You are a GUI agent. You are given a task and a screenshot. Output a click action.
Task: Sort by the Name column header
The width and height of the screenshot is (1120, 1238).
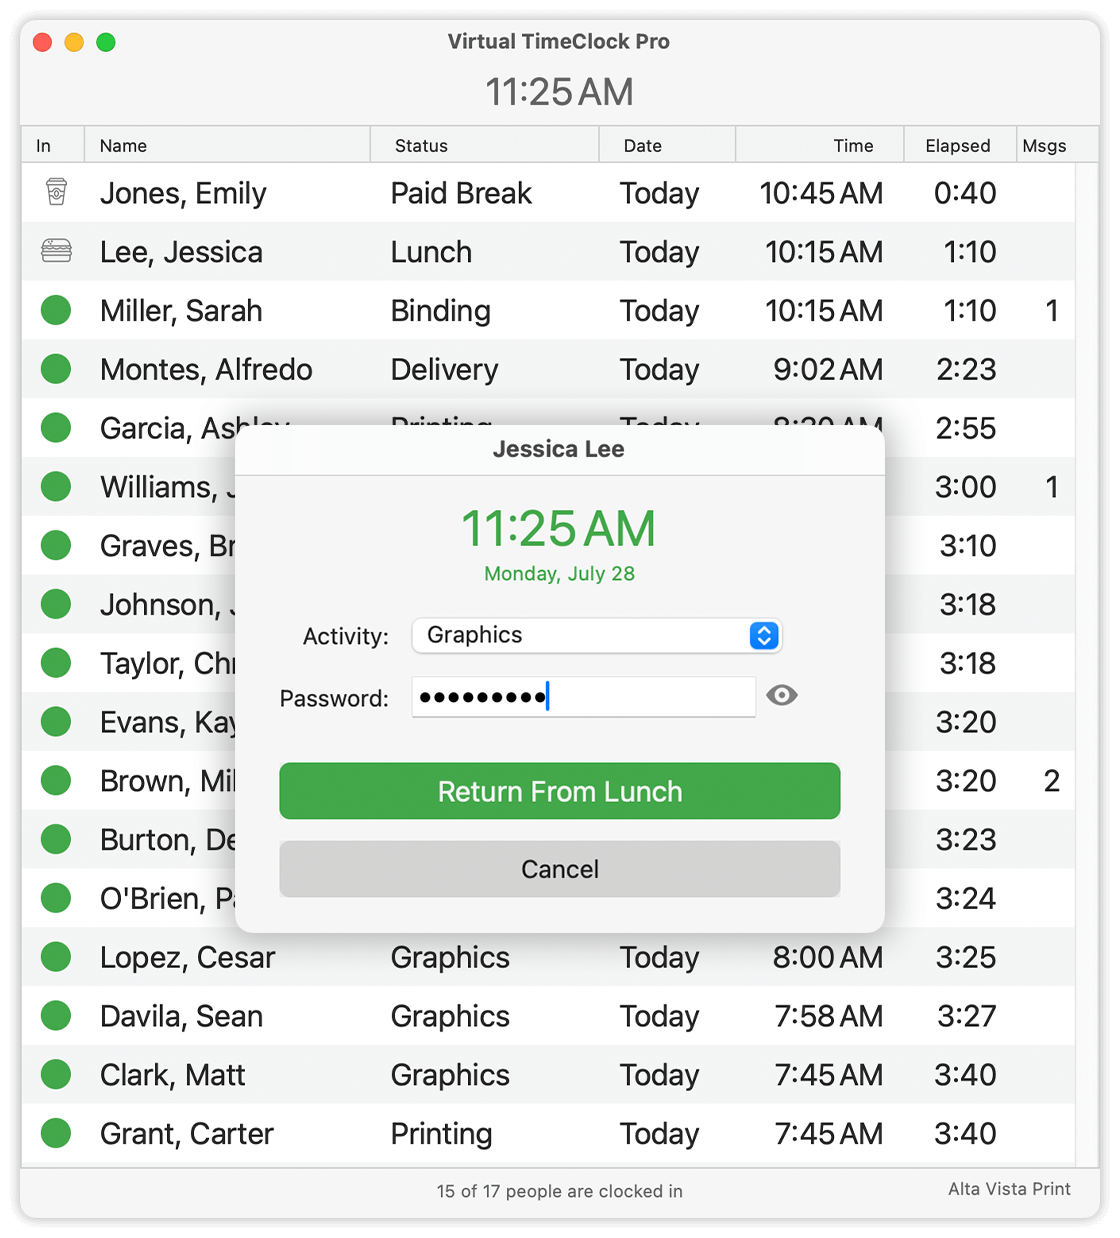click(228, 145)
